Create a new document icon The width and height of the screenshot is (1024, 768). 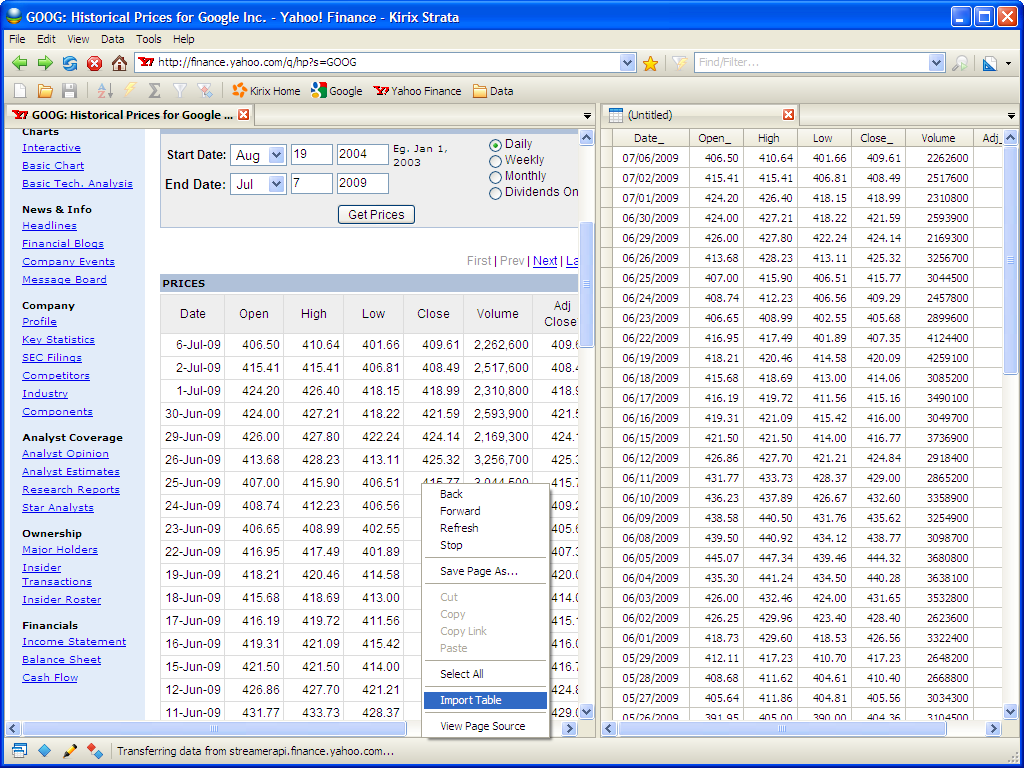click(x=20, y=91)
